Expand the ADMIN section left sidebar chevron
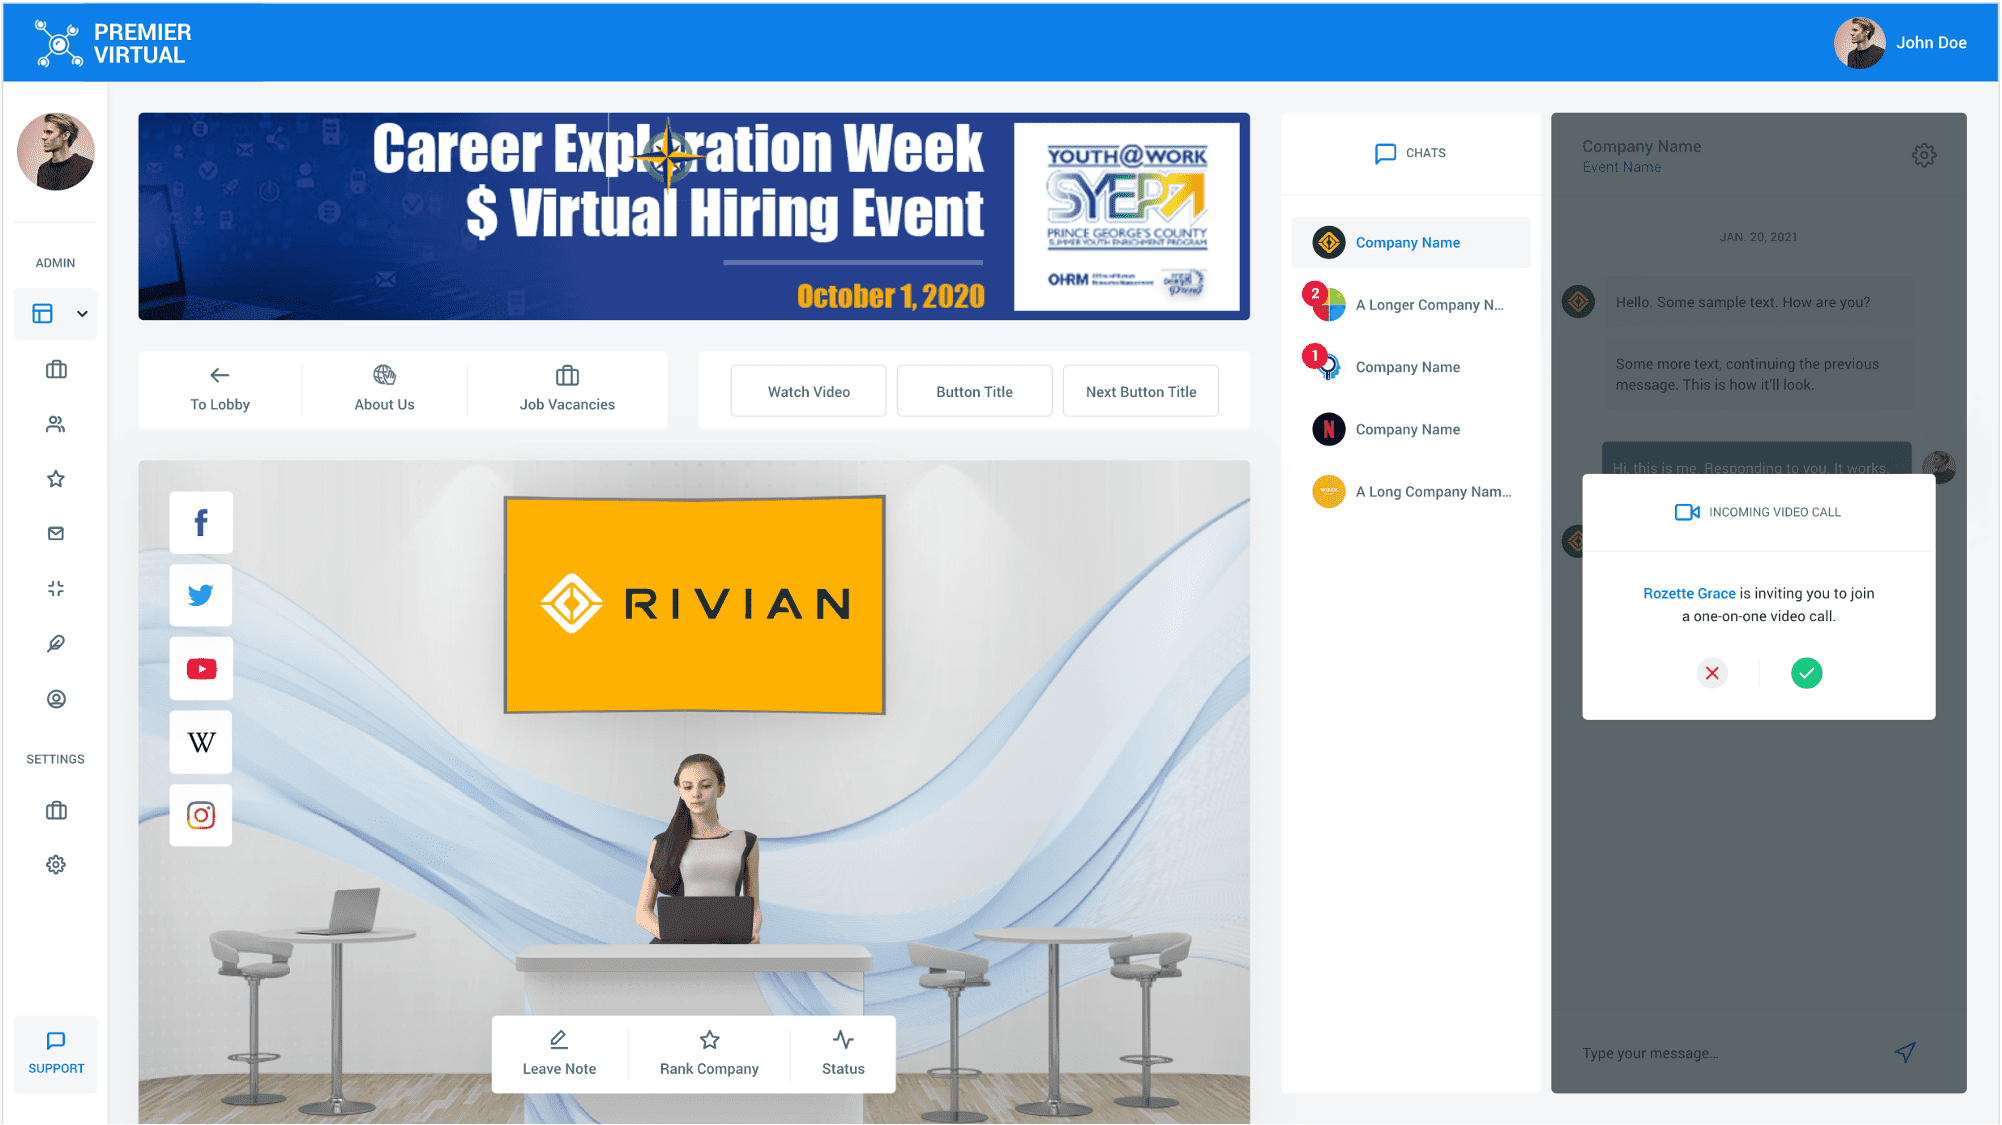 77,315
